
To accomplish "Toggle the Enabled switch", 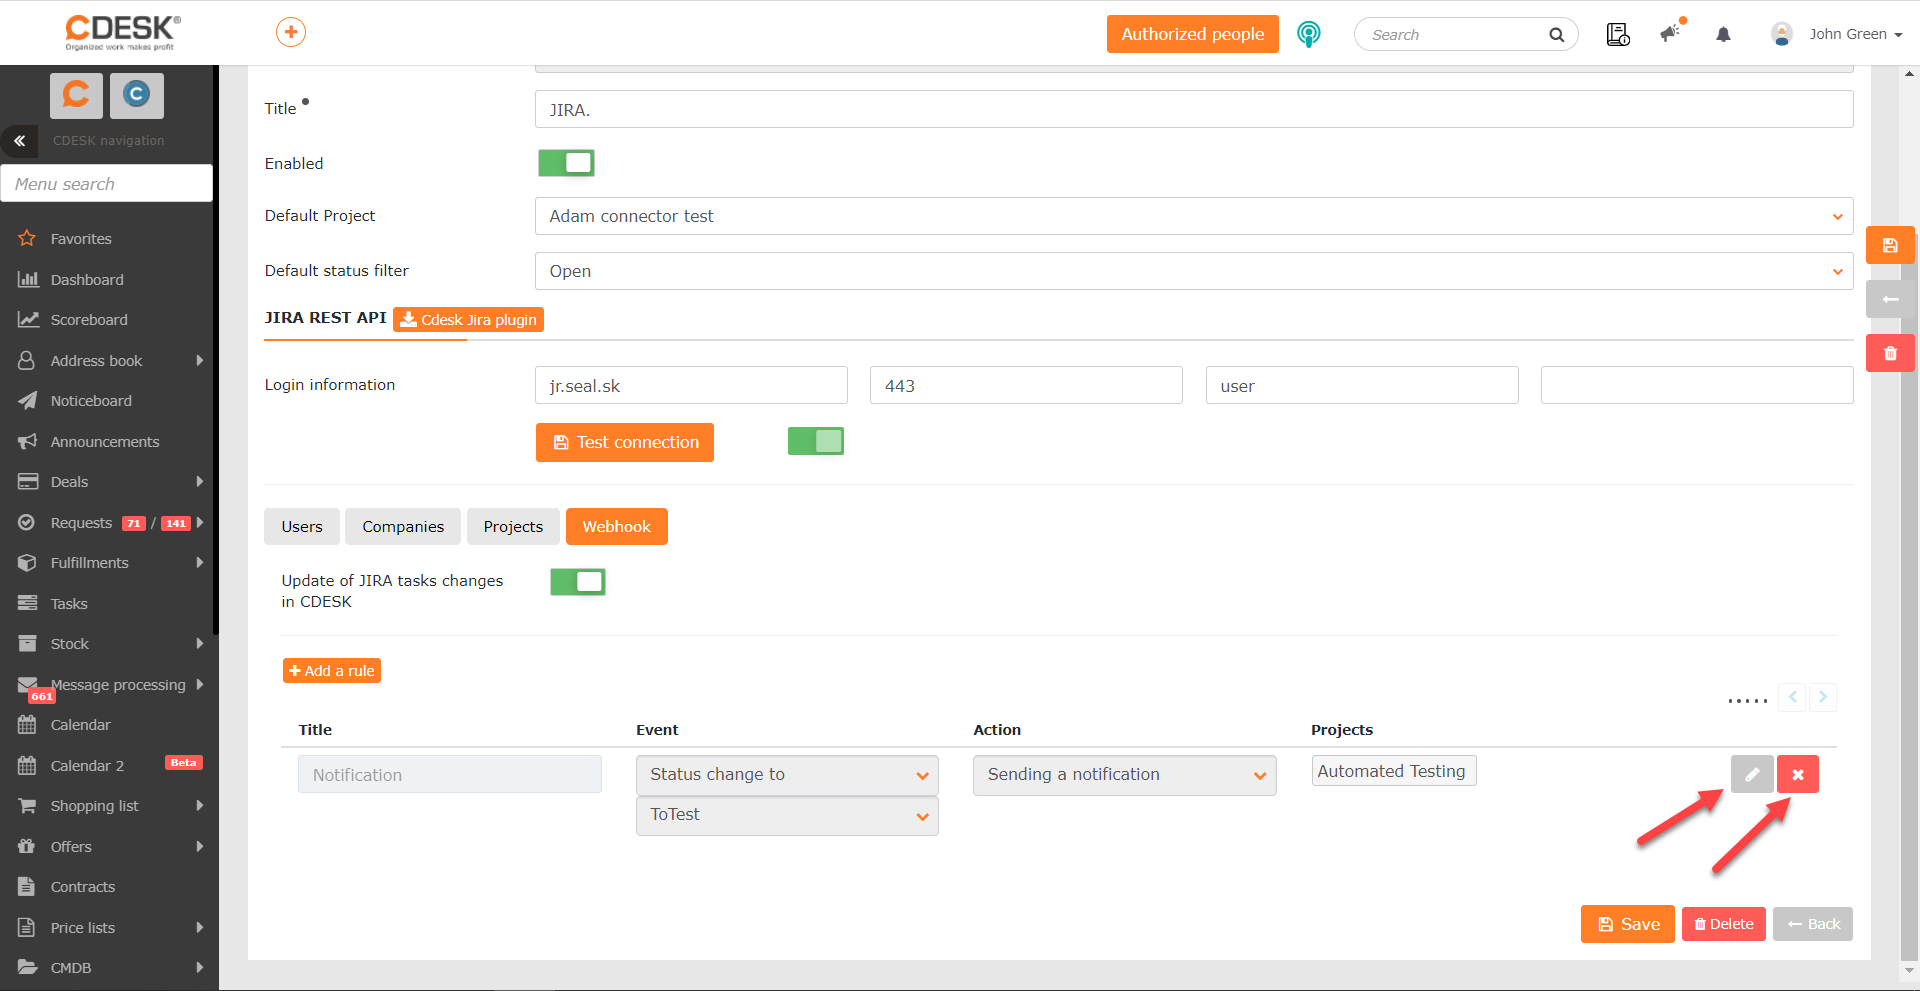I will coord(566,163).
